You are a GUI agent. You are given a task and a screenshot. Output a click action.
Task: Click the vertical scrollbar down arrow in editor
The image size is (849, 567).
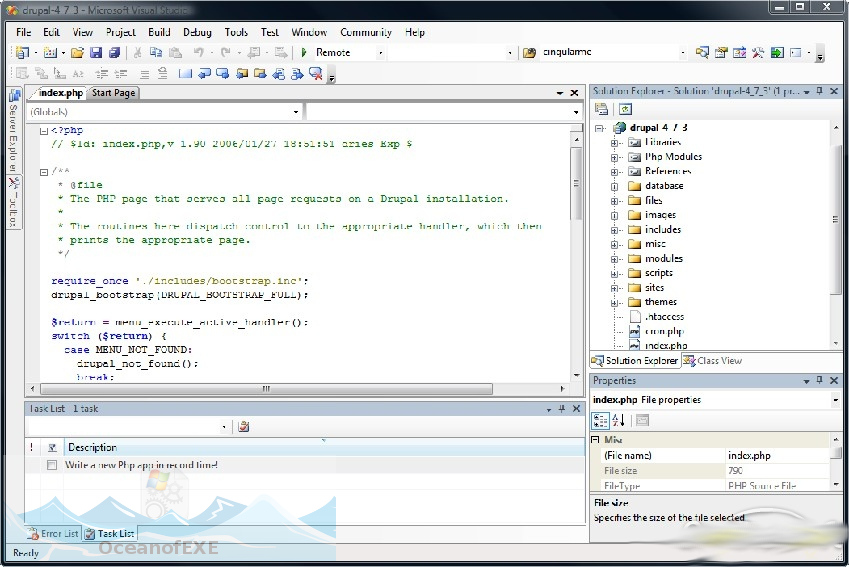point(576,375)
